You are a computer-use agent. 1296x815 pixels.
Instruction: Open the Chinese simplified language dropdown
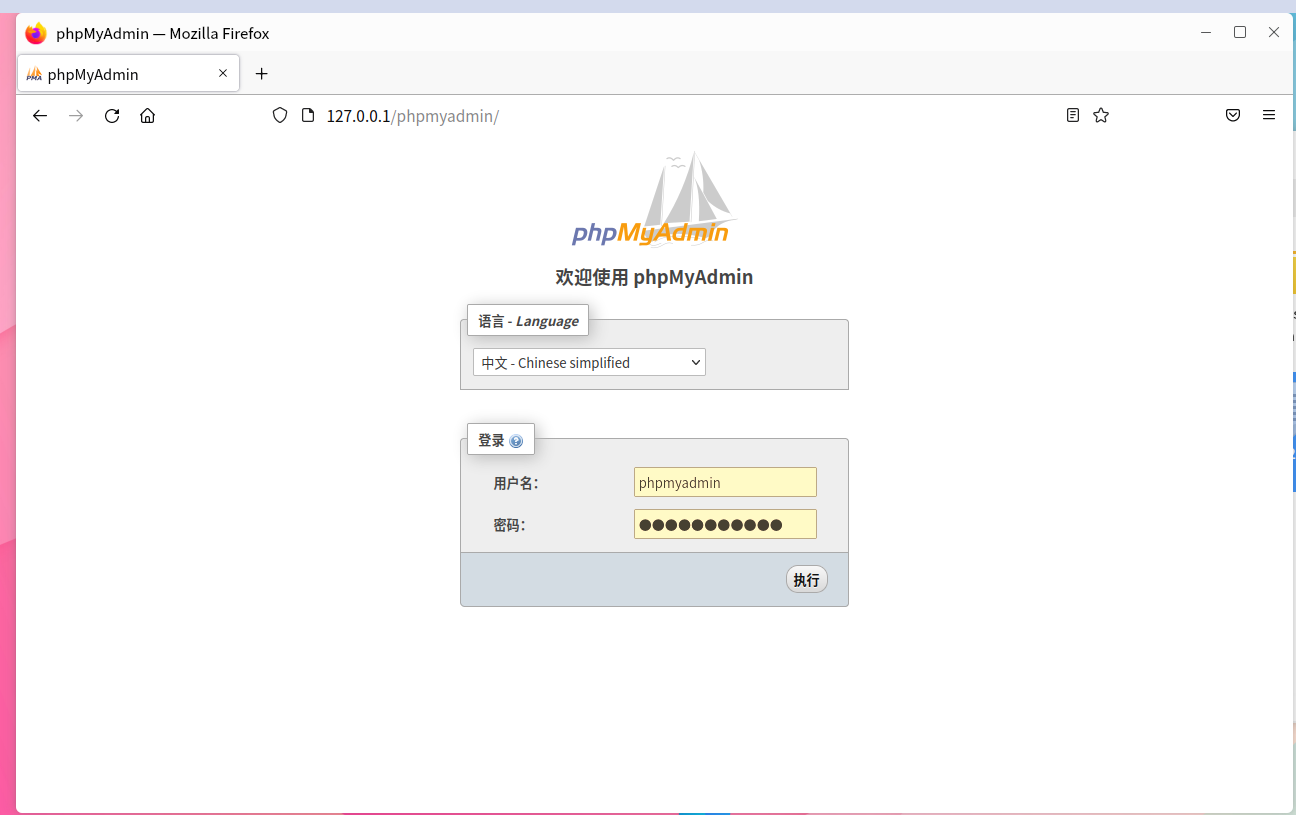click(x=589, y=362)
